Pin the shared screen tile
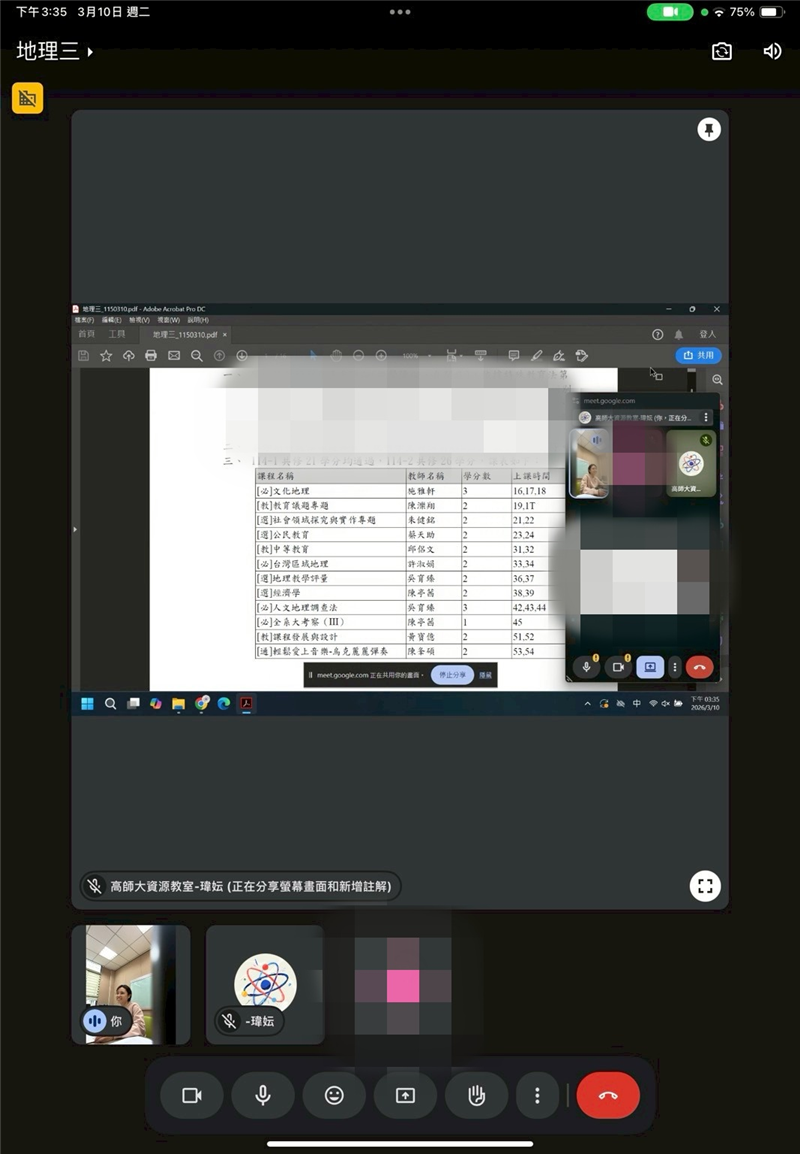 point(709,130)
